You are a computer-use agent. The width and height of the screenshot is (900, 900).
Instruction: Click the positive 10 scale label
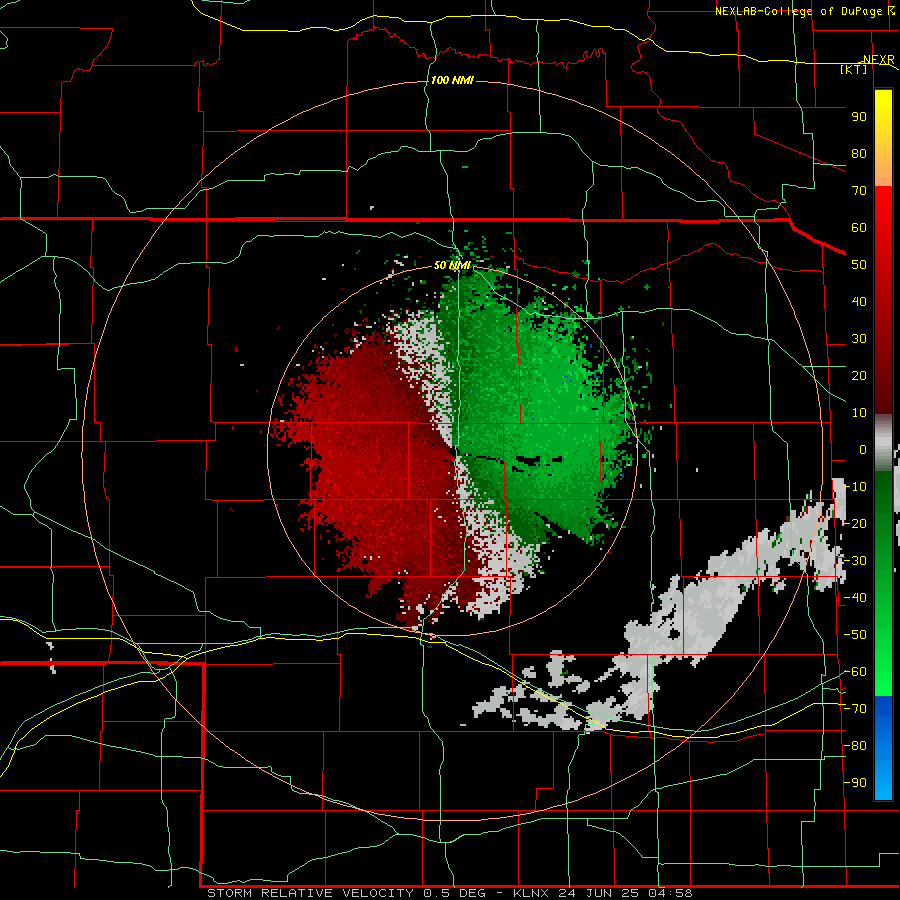[859, 413]
